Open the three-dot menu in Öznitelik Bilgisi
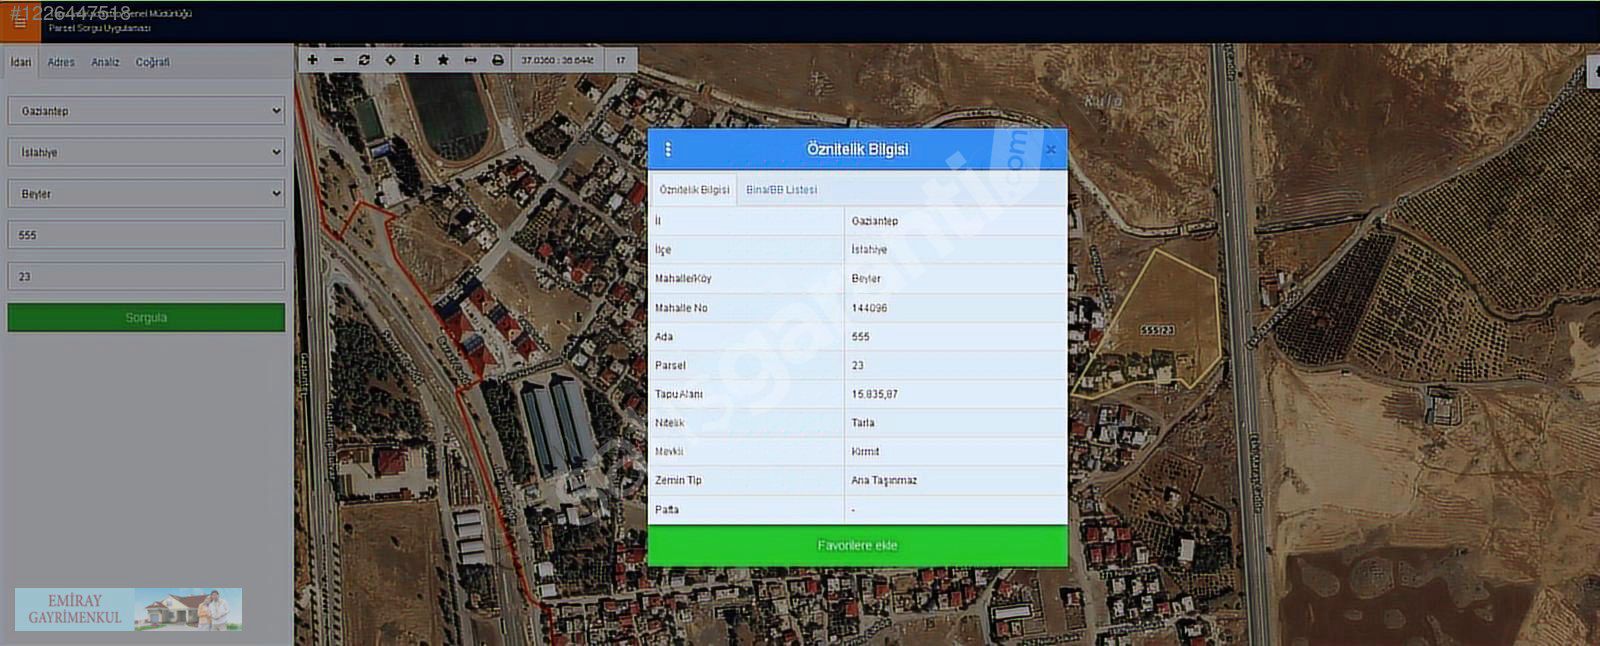Viewport: 1600px width, 646px height. point(668,149)
